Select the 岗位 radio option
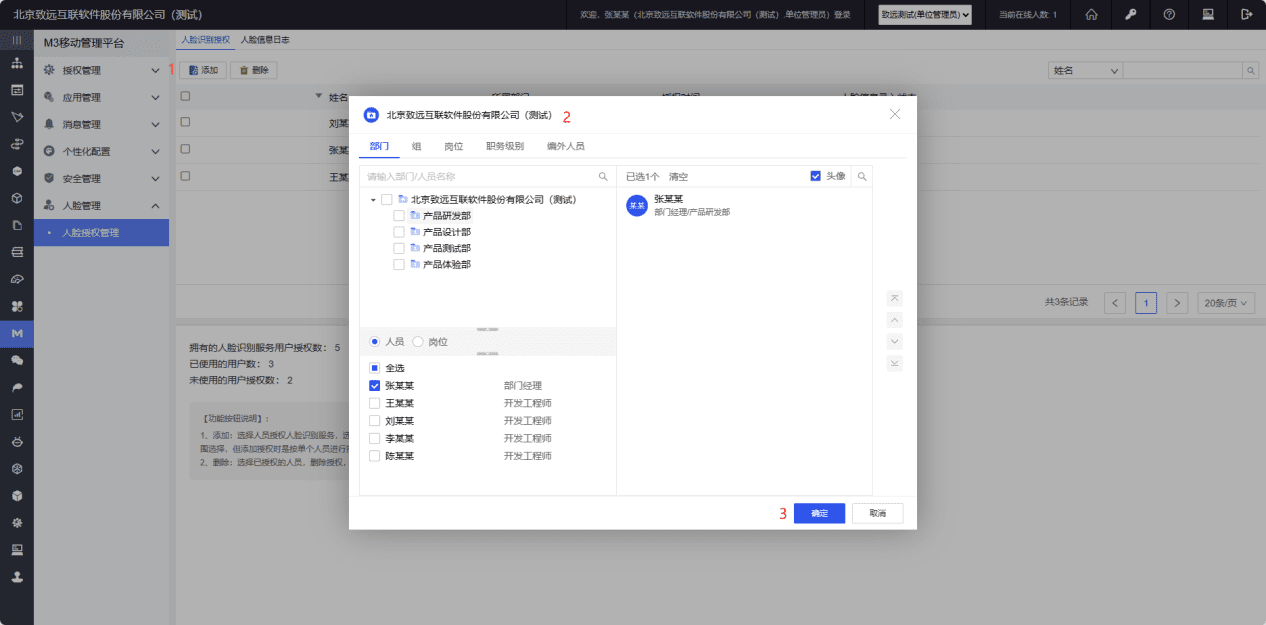 418,342
